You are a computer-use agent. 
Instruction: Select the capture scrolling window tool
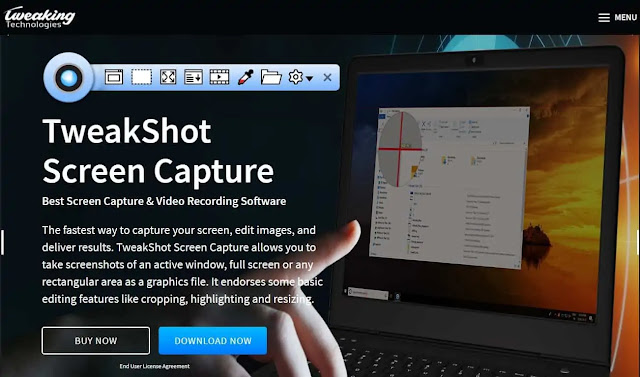[x=193, y=77]
